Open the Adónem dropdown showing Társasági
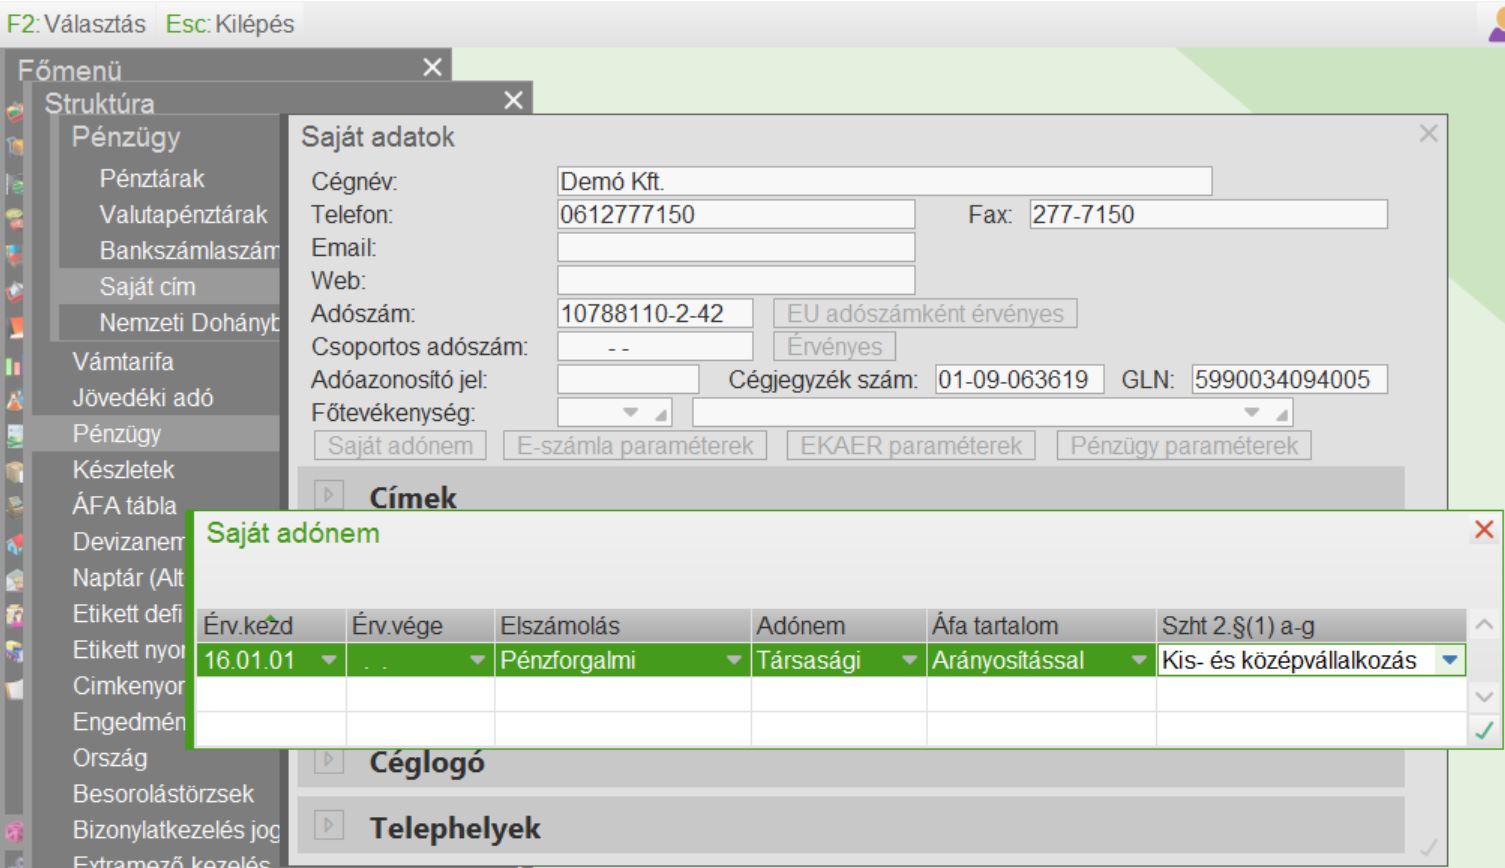This screenshot has width=1505, height=868. (909, 661)
